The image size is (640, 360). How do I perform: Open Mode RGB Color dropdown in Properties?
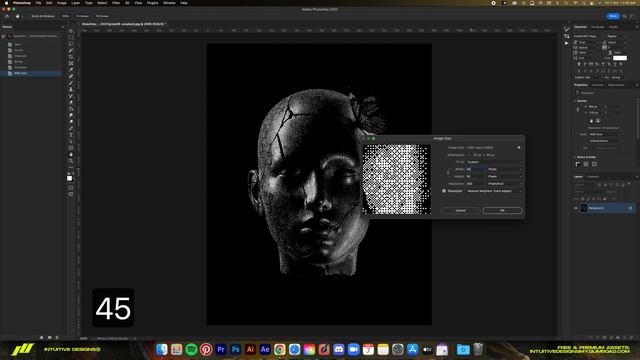coord(605,134)
